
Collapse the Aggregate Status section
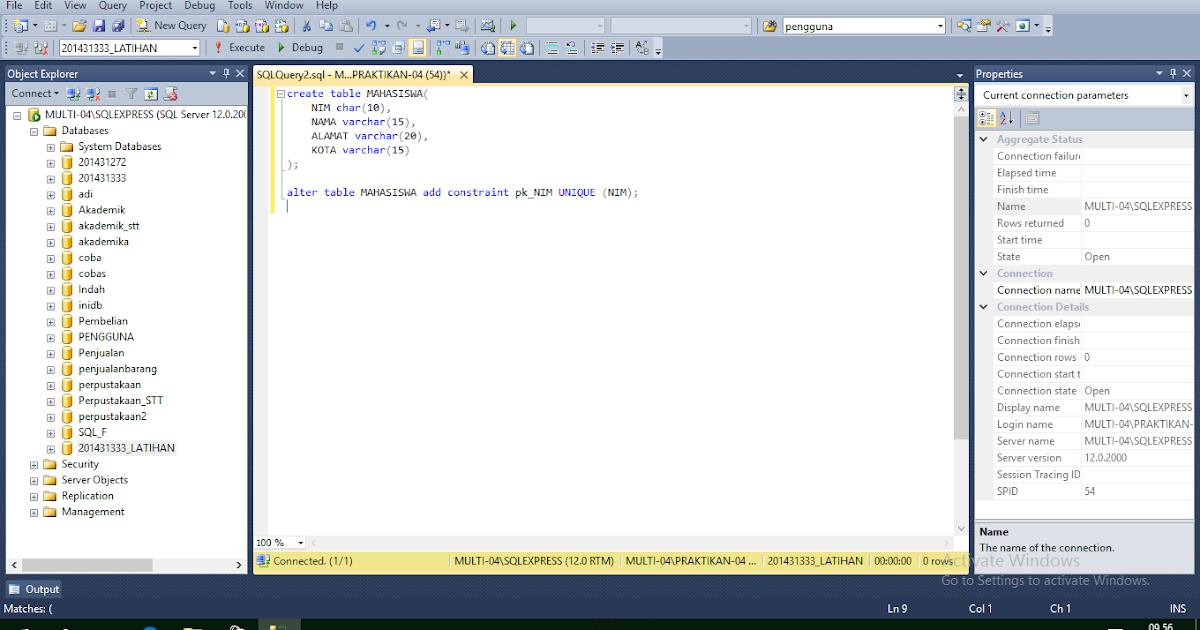pos(984,140)
